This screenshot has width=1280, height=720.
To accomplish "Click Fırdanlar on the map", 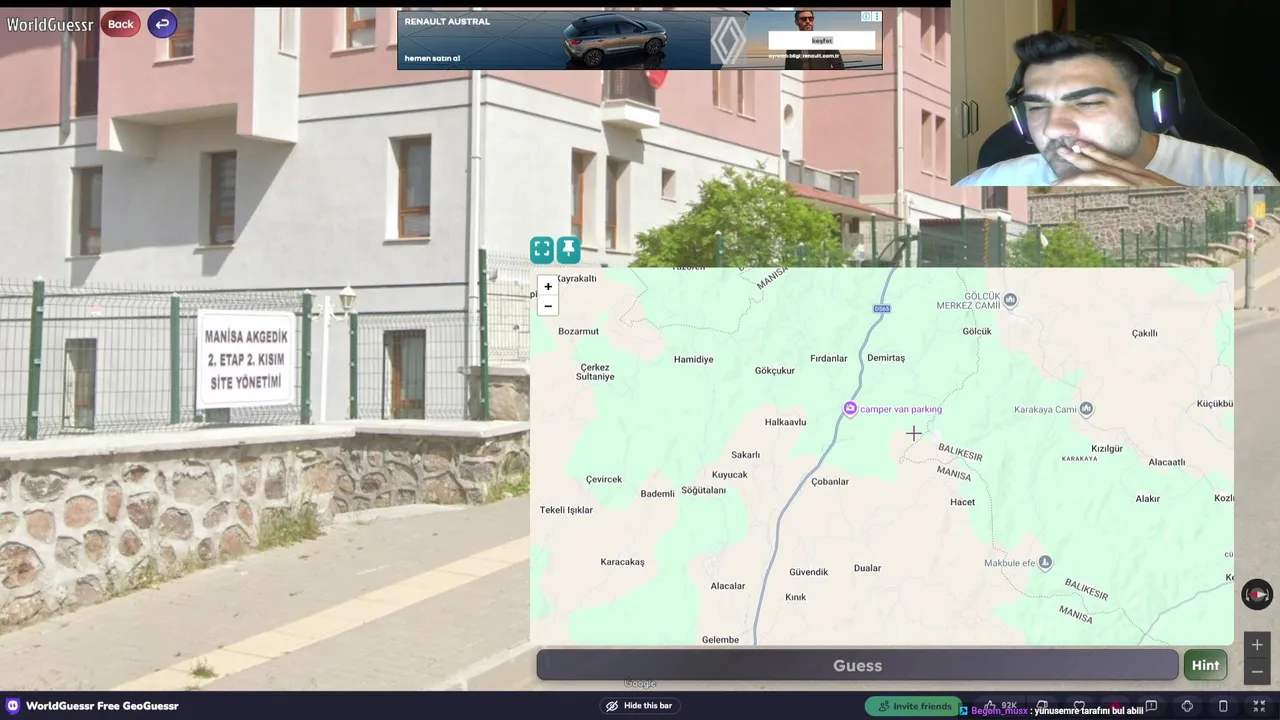I will tap(828, 358).
